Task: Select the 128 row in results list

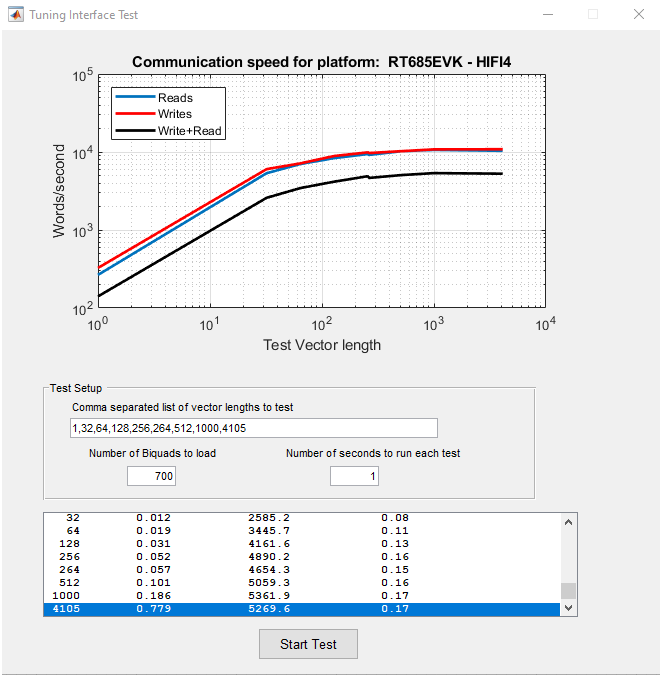Action: pyautogui.click(x=300, y=543)
